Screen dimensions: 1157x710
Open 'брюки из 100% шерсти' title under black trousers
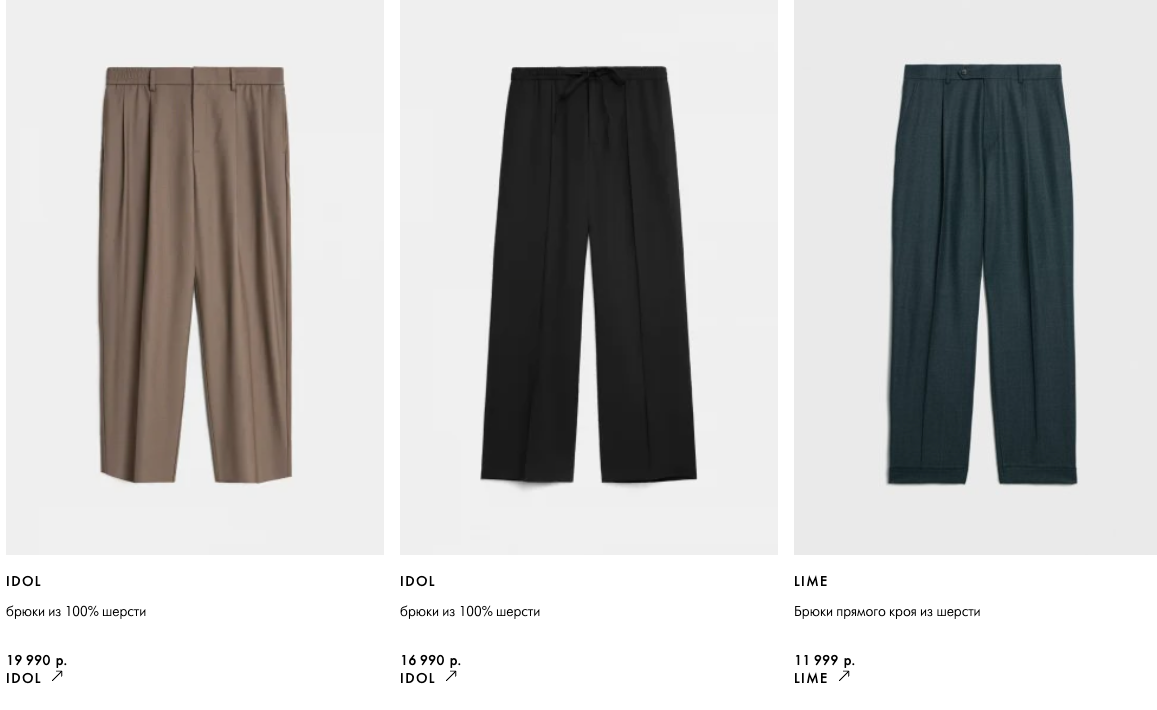point(470,612)
